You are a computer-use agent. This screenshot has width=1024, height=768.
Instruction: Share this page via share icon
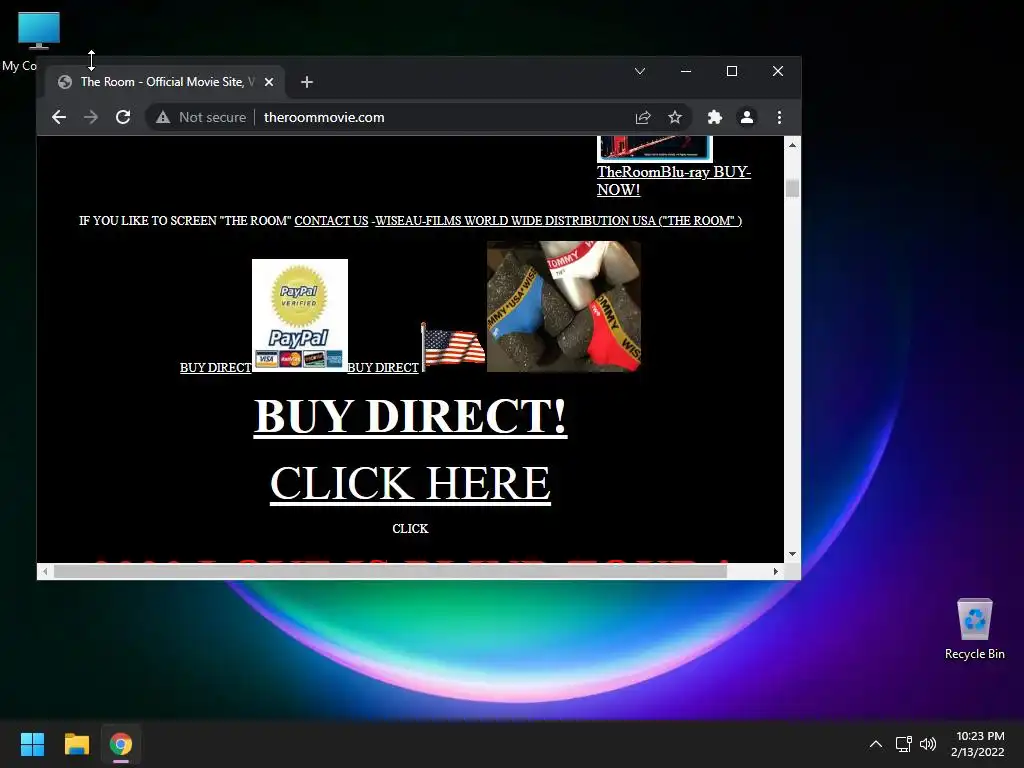[x=643, y=118]
